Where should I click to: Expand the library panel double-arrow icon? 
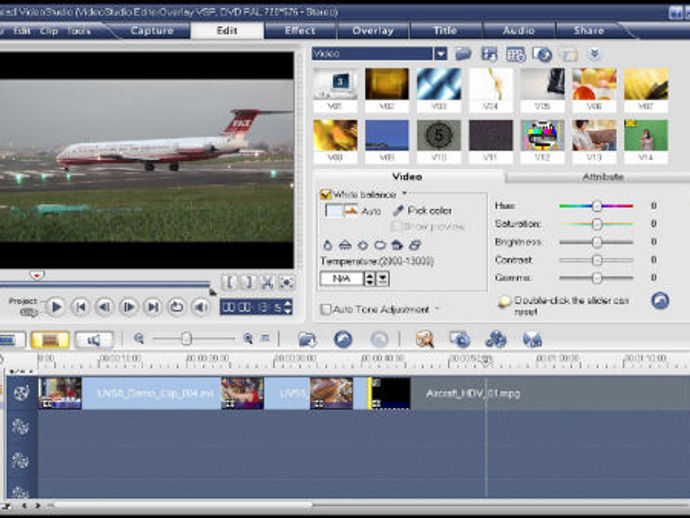tap(595, 54)
